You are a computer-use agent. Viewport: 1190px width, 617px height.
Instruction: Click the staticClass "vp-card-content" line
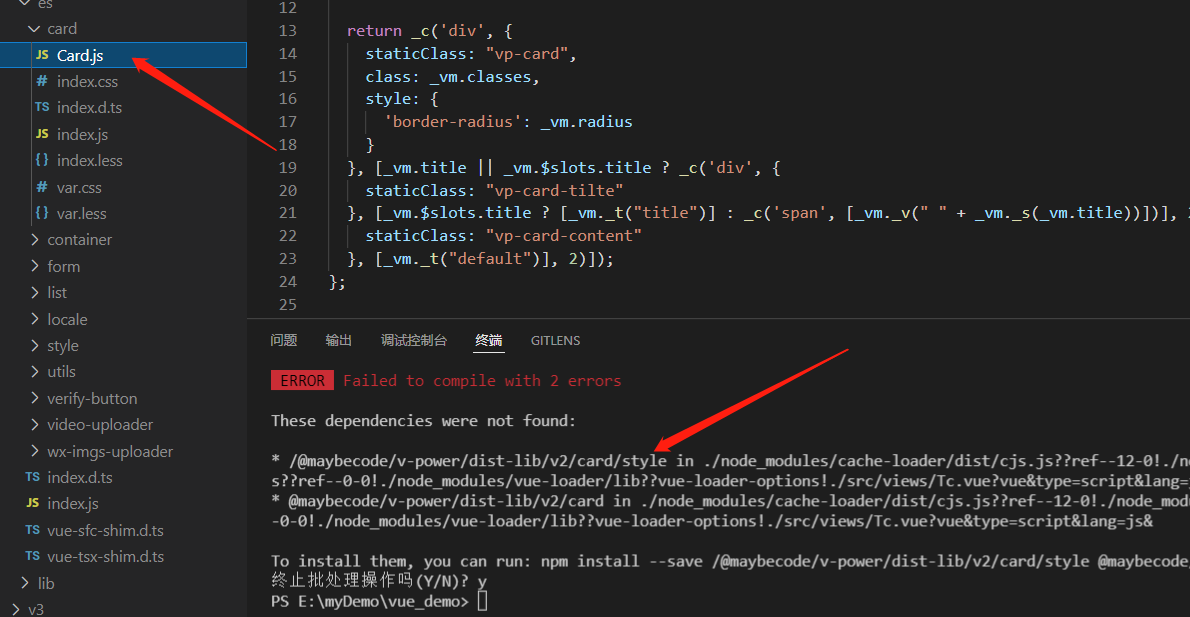click(503, 236)
